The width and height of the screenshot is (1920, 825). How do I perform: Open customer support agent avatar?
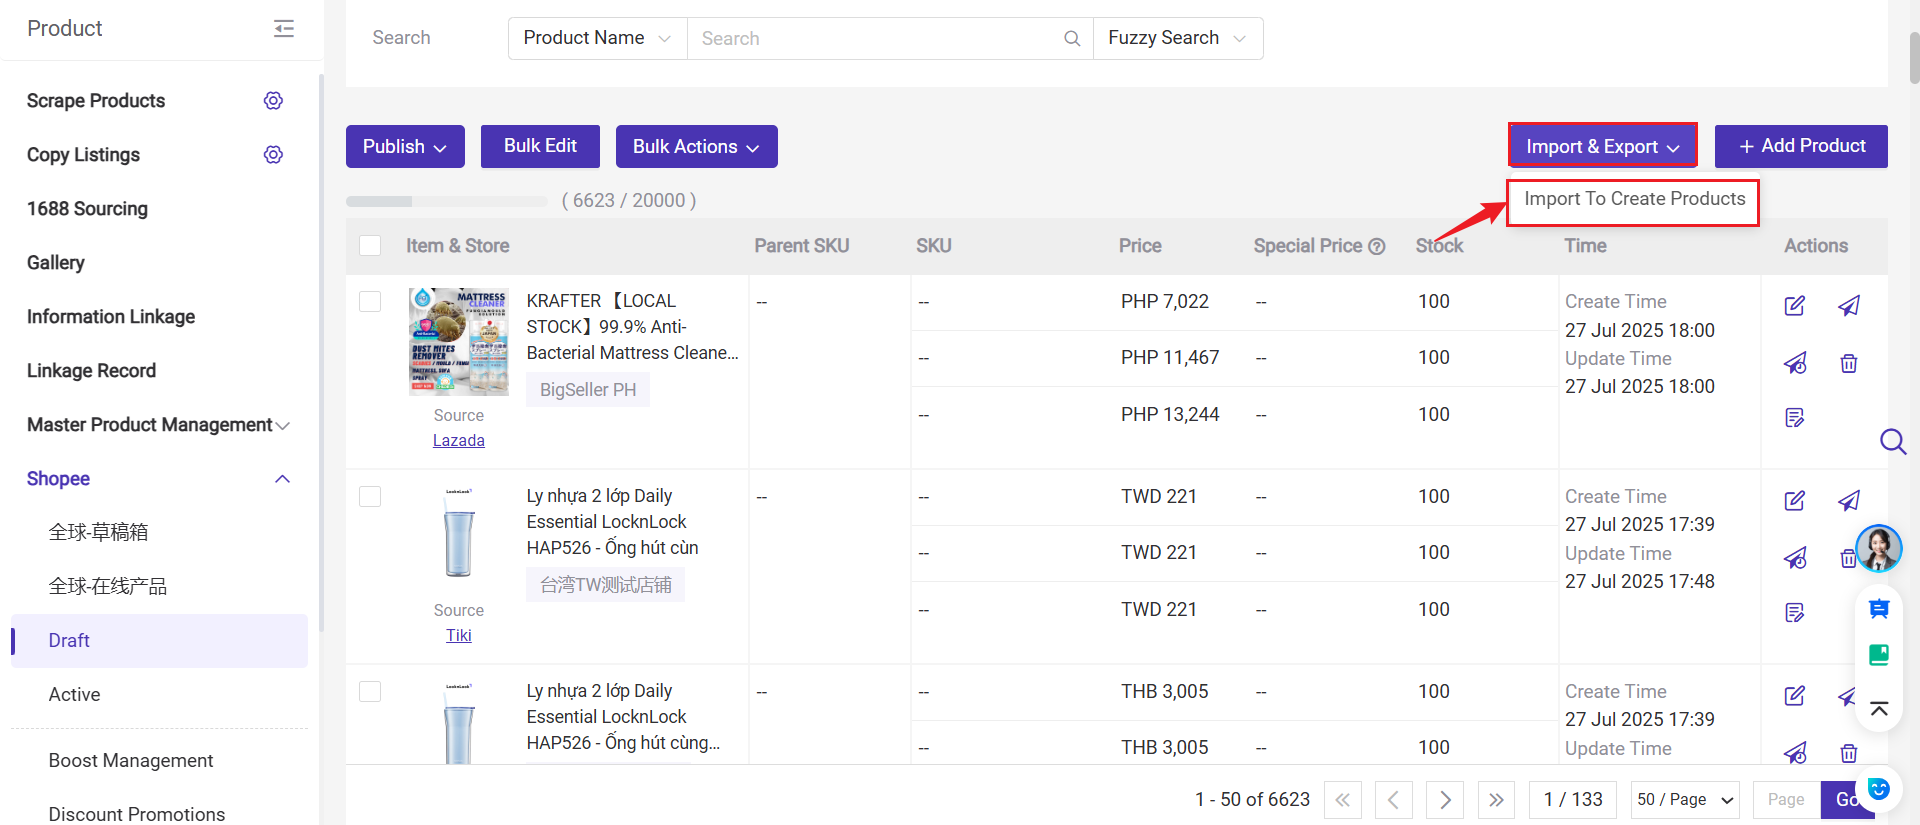pyautogui.click(x=1879, y=548)
